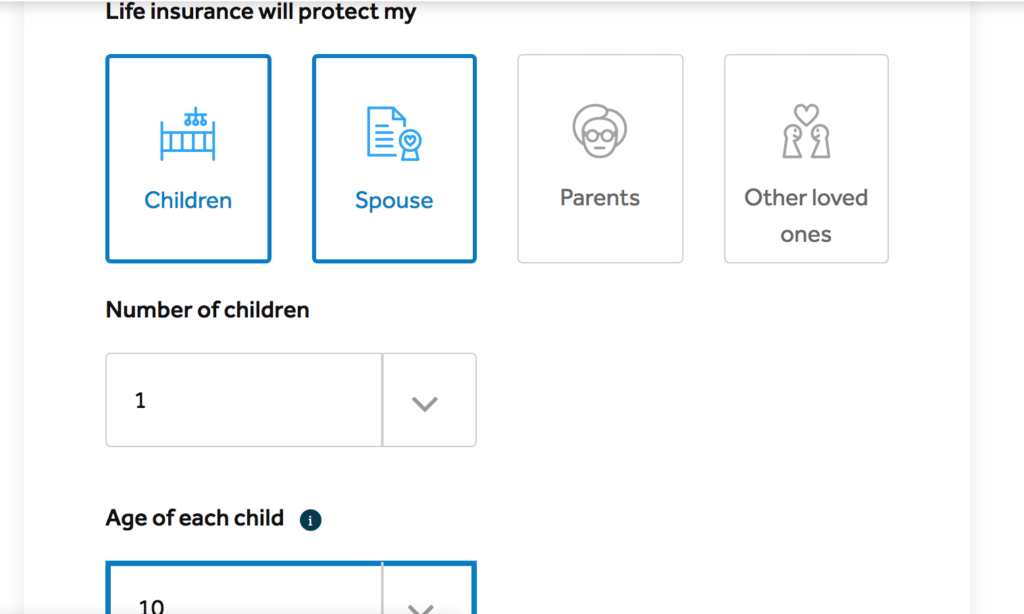Select the elderly person icon for Parents
The image size is (1024, 614).
coord(600,130)
